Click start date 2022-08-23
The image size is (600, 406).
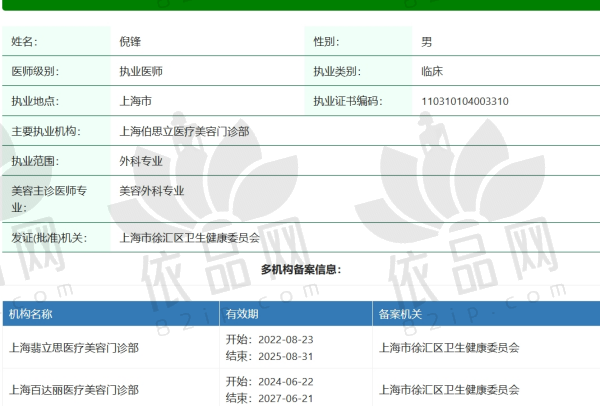286,339
